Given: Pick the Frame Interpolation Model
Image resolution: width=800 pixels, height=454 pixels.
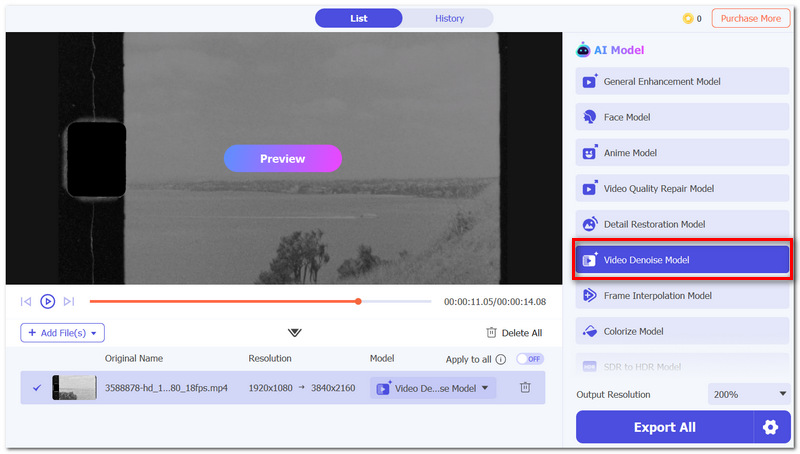Looking at the screenshot, I should pyautogui.click(x=682, y=296).
